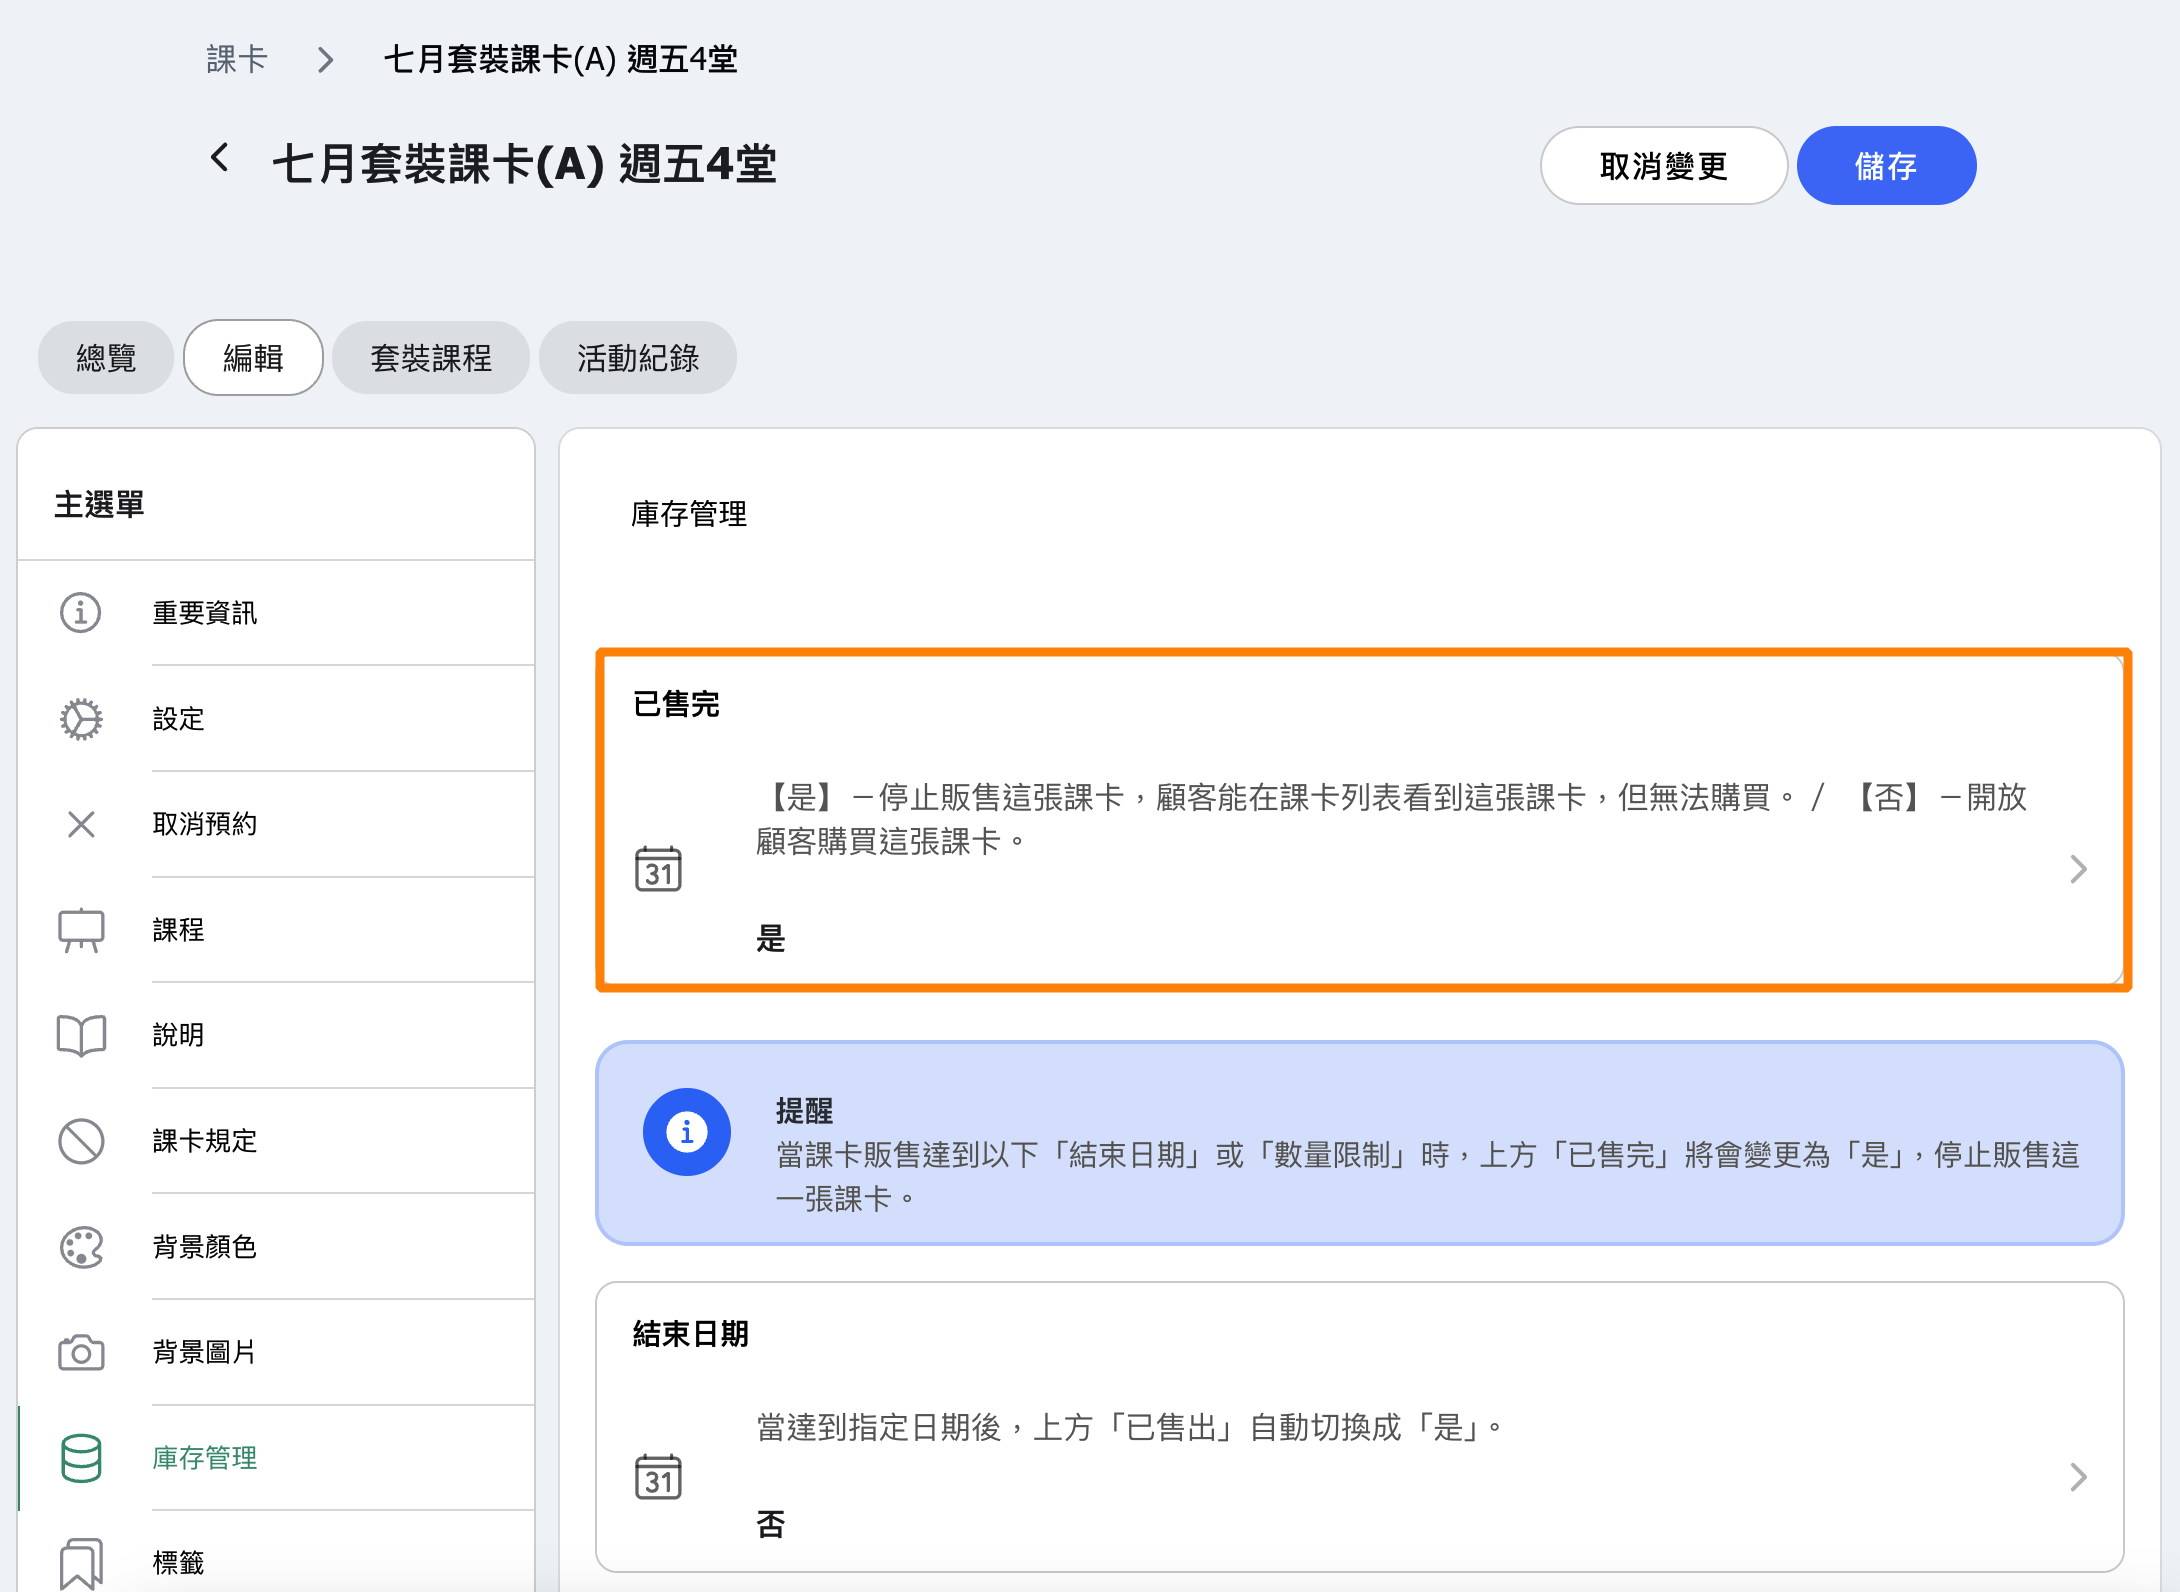This screenshot has width=2180, height=1592.
Task: Expand the 已售完 setting chevron
Action: click(2078, 869)
